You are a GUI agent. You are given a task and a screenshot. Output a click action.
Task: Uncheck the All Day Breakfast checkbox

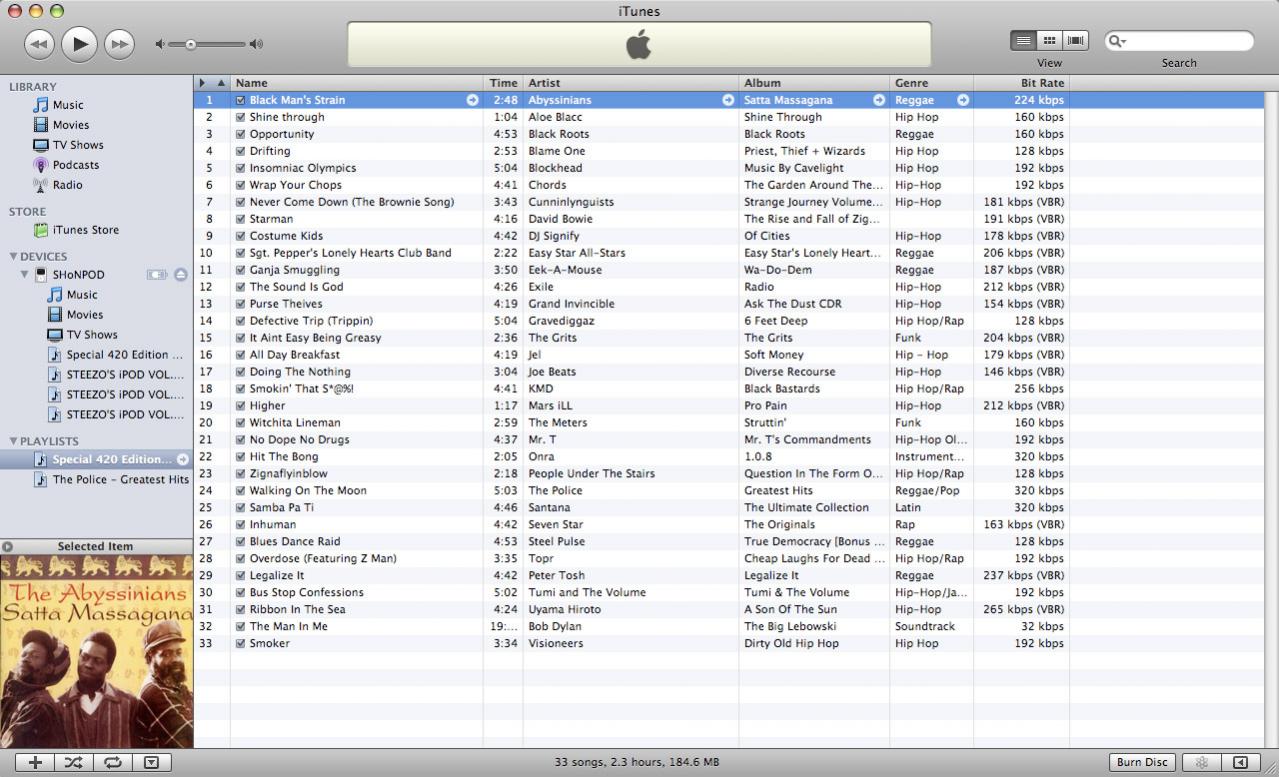[241, 355]
